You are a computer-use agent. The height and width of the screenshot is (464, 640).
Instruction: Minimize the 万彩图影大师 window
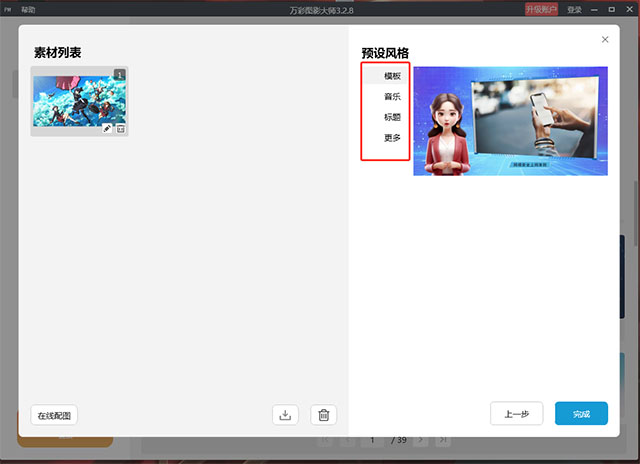[594, 9]
